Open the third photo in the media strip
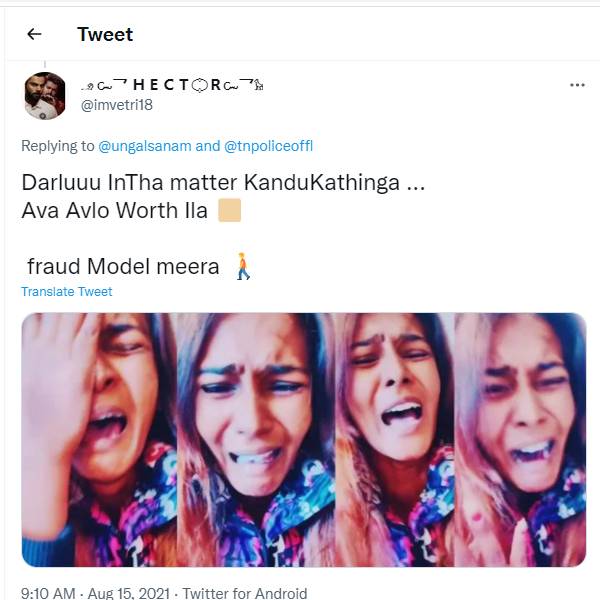 (x=395, y=440)
